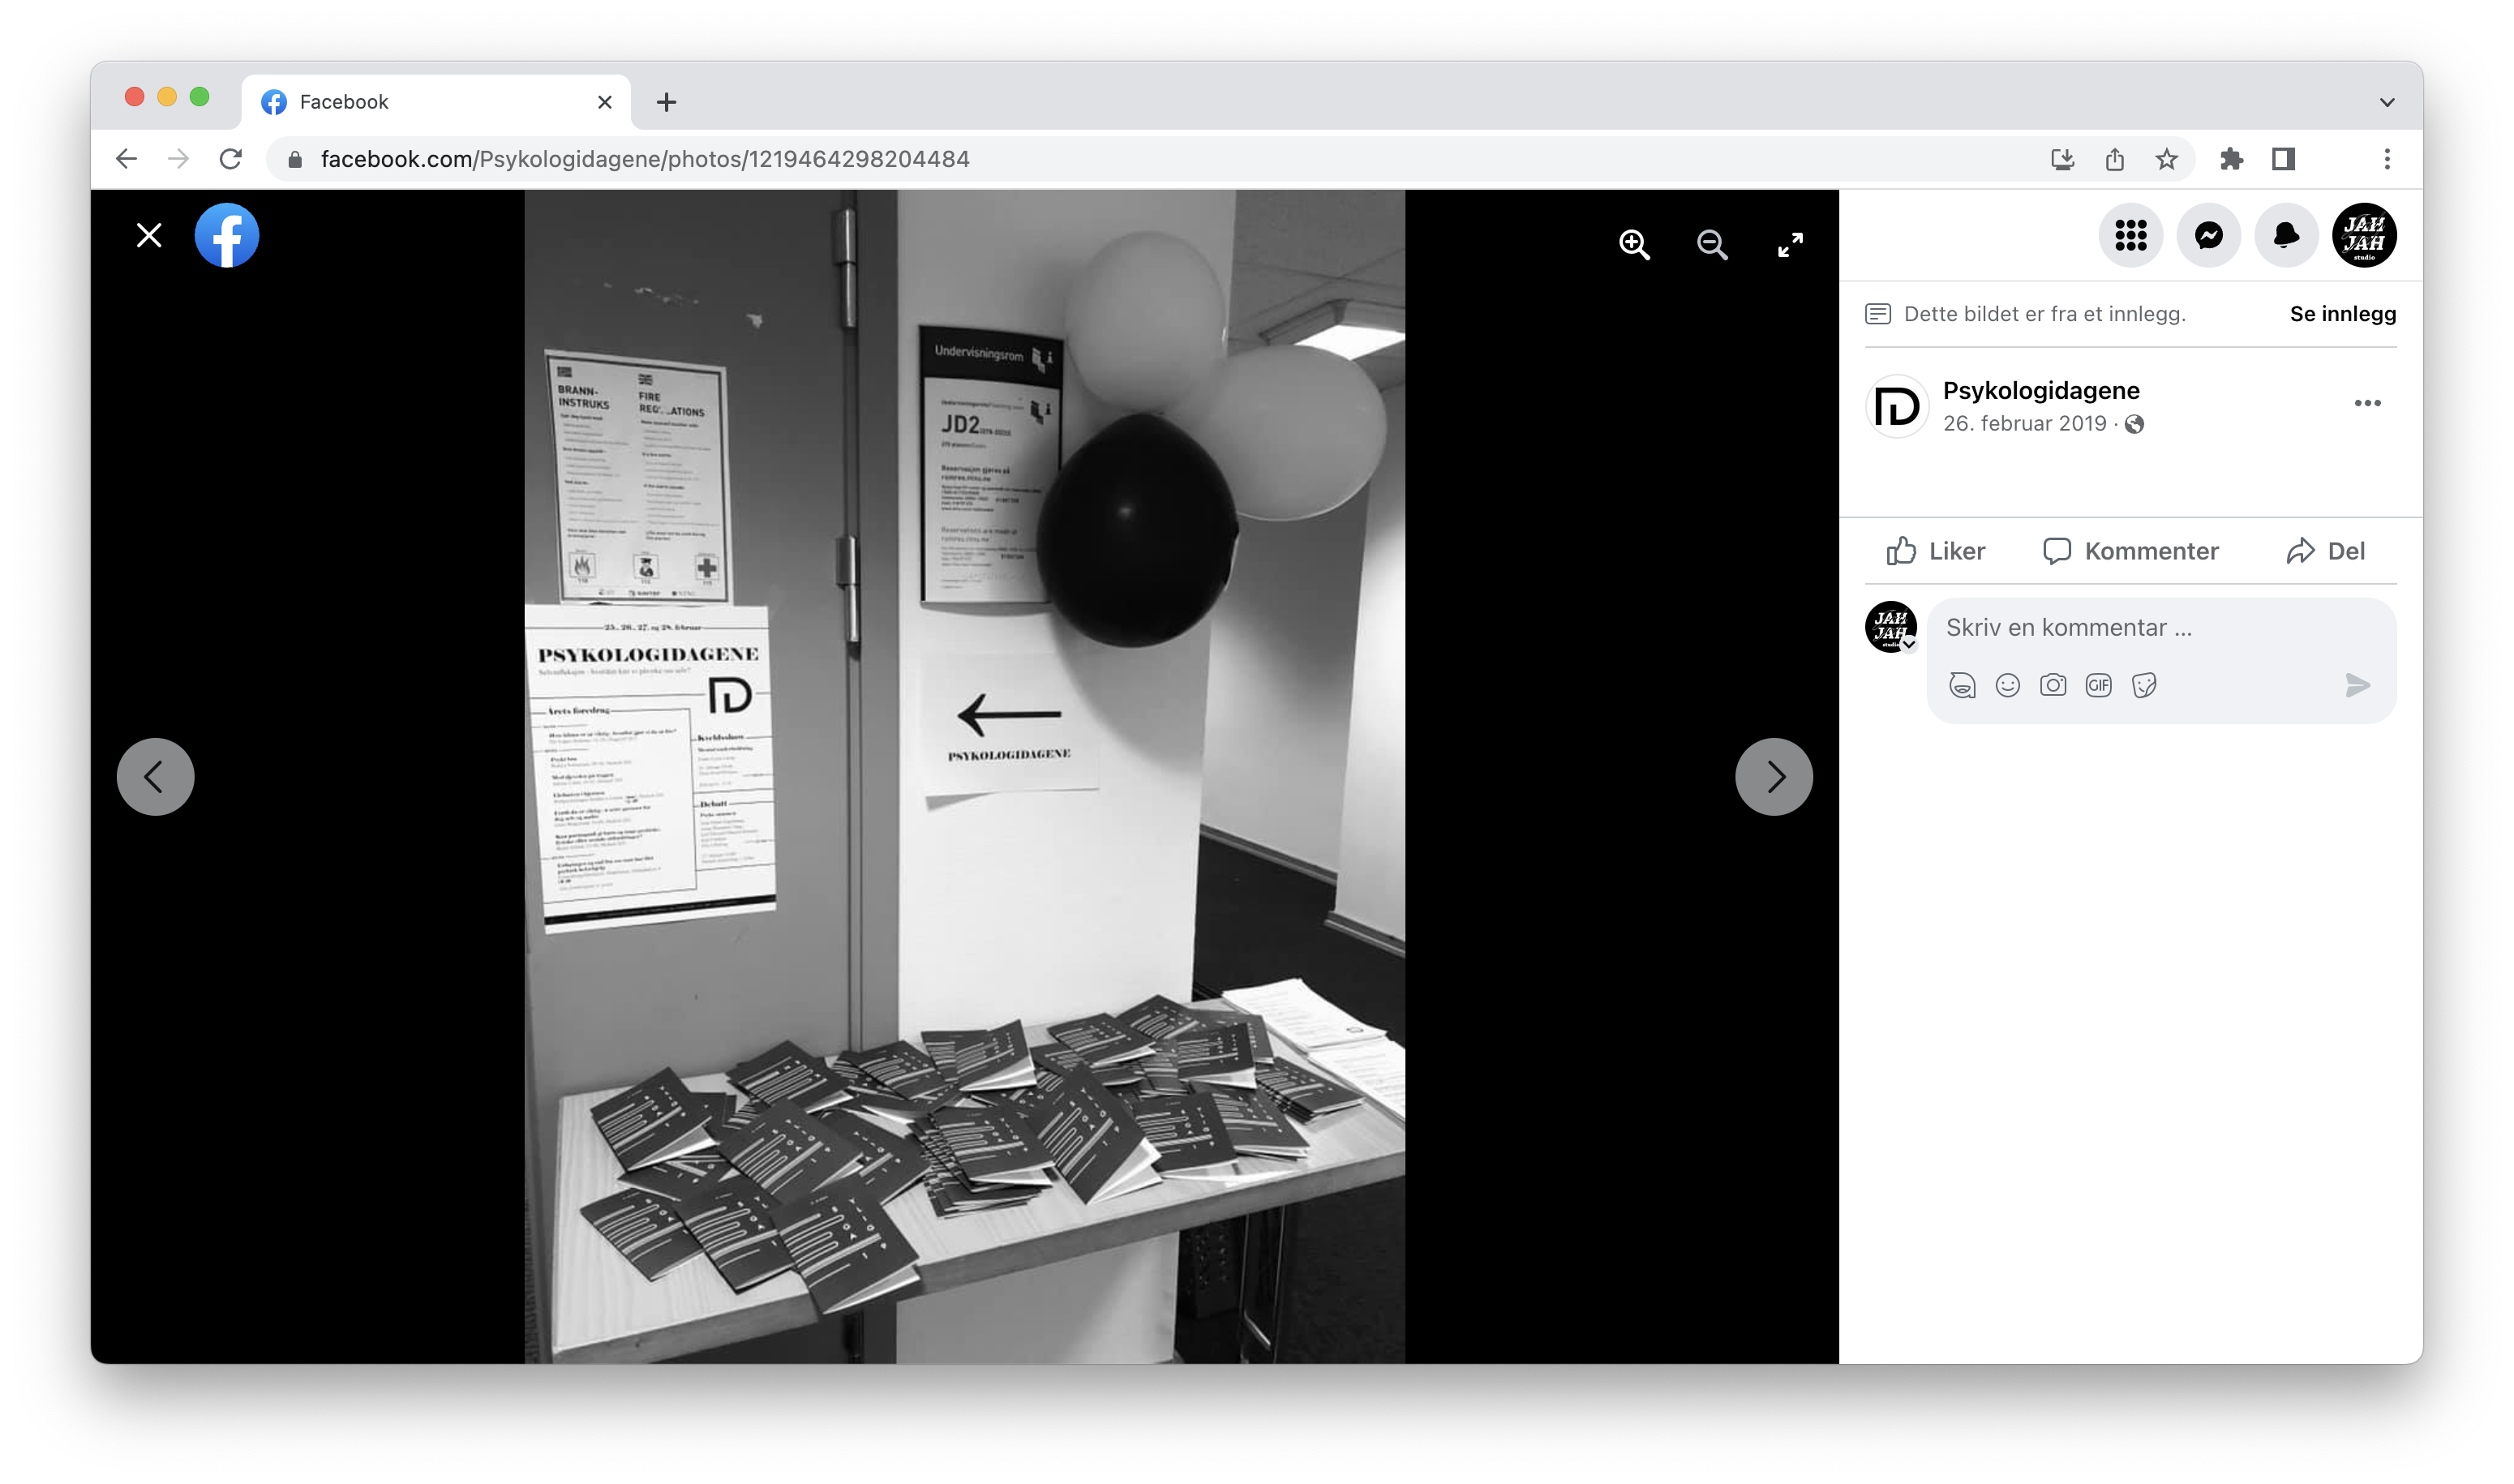The image size is (2514, 1484).
Task: Add a sticker to the comment
Action: click(2143, 685)
